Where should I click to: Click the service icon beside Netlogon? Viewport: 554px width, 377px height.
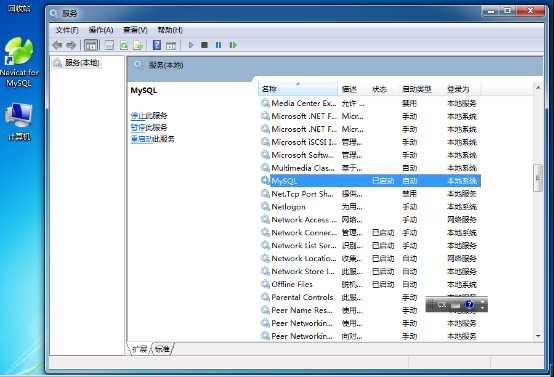coord(265,206)
